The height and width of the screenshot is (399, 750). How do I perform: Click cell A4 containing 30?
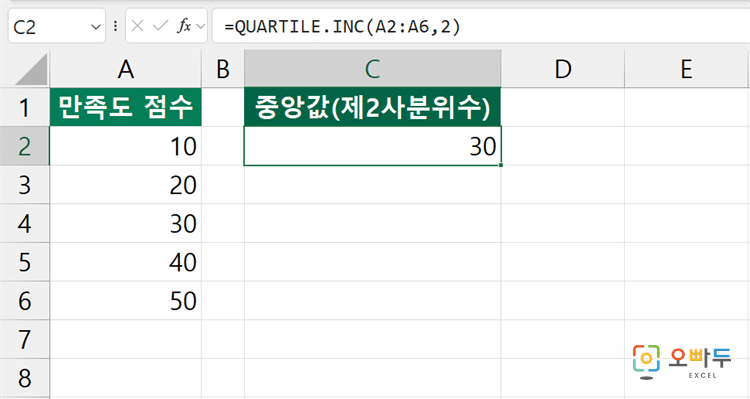tap(125, 223)
